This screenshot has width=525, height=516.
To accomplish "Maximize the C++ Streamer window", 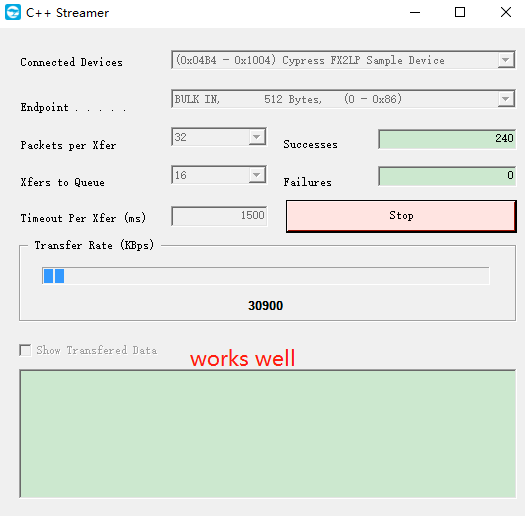I will point(460,12).
